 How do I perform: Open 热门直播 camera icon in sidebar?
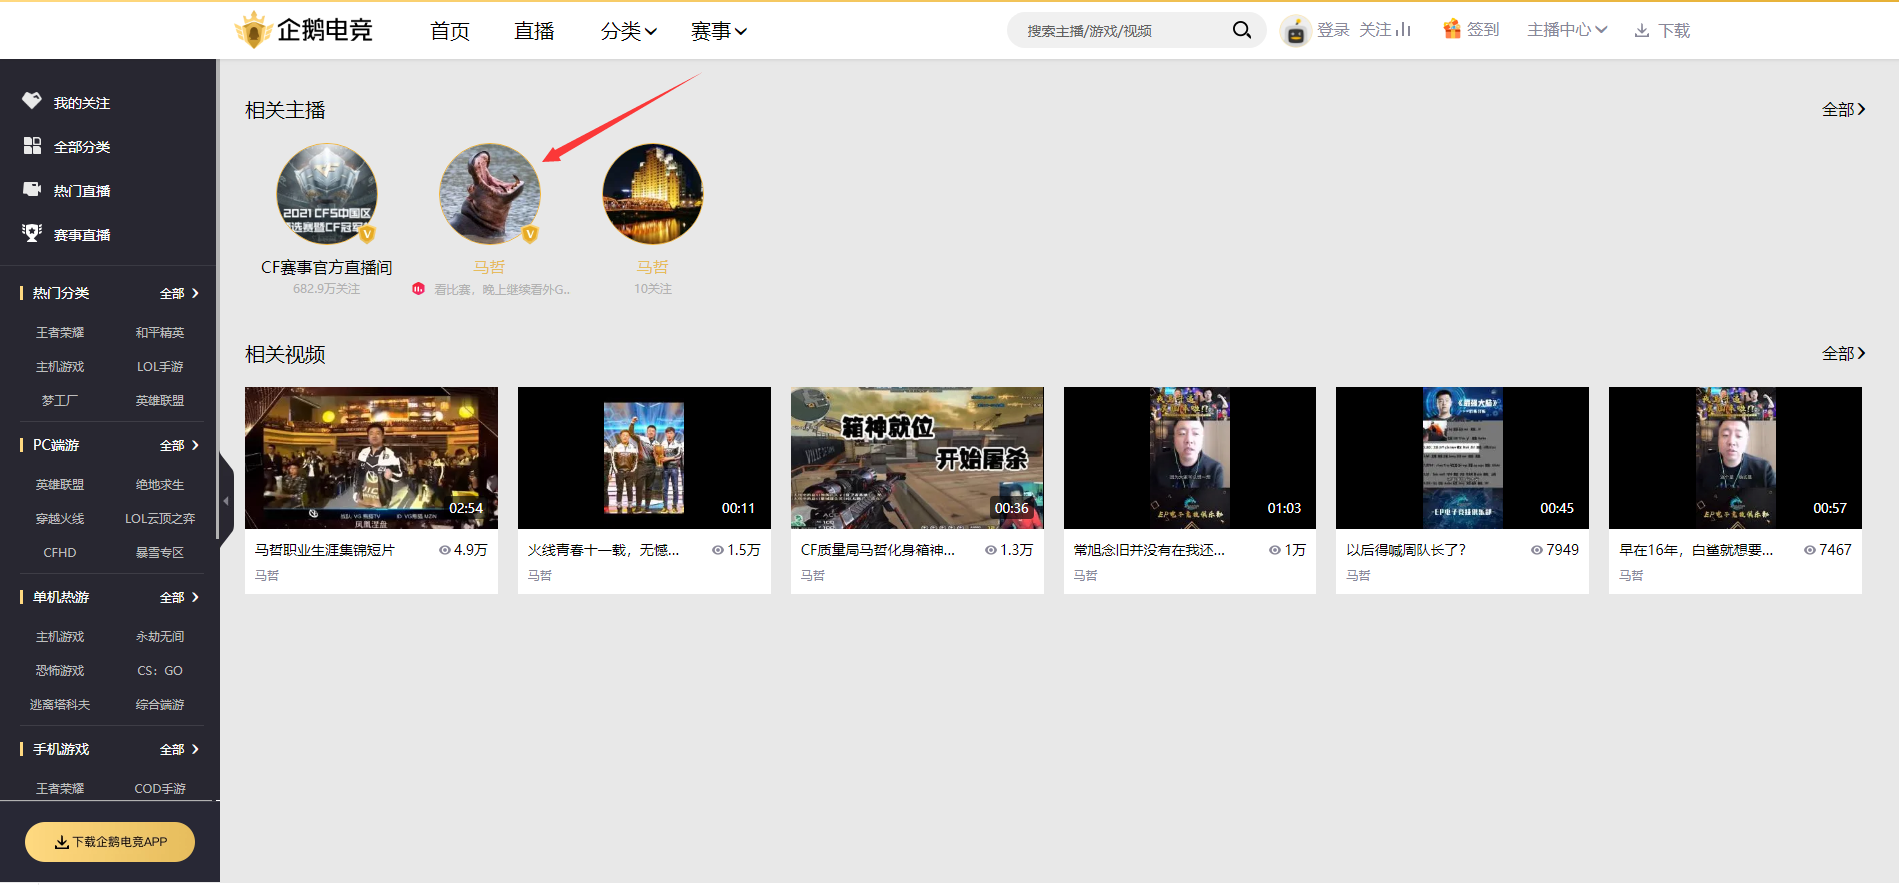32,189
